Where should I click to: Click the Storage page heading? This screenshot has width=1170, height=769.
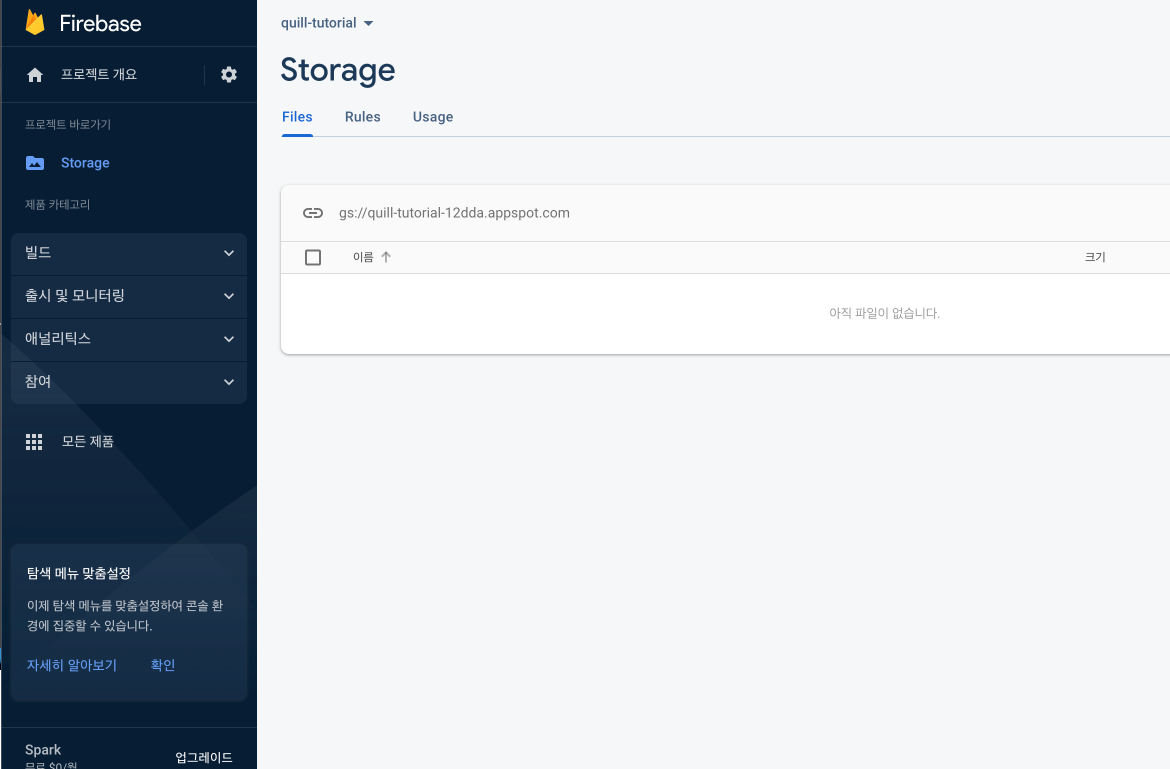tap(338, 70)
